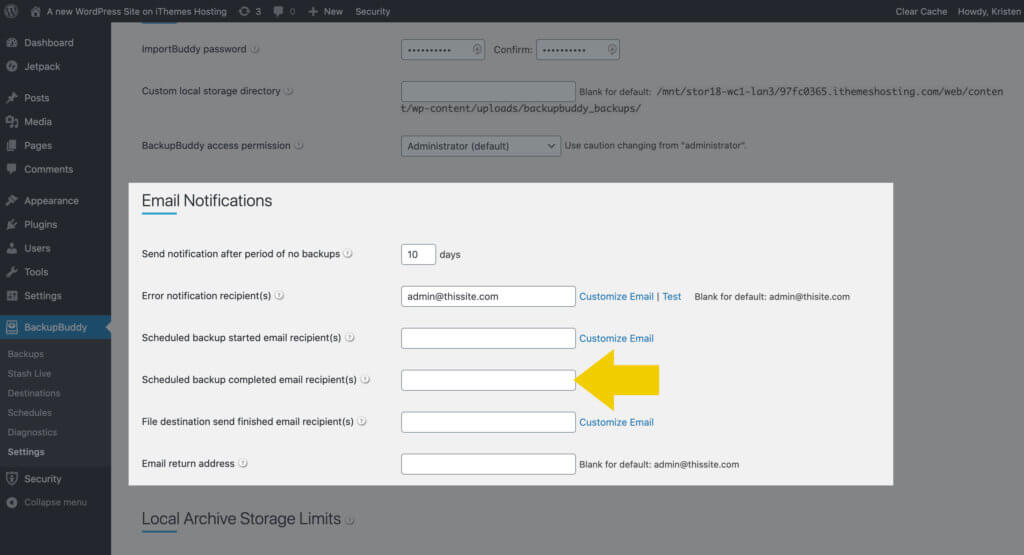Open the comments bubble icon in admin bar
Image resolution: width=1024 pixels, height=555 pixels.
point(278,11)
